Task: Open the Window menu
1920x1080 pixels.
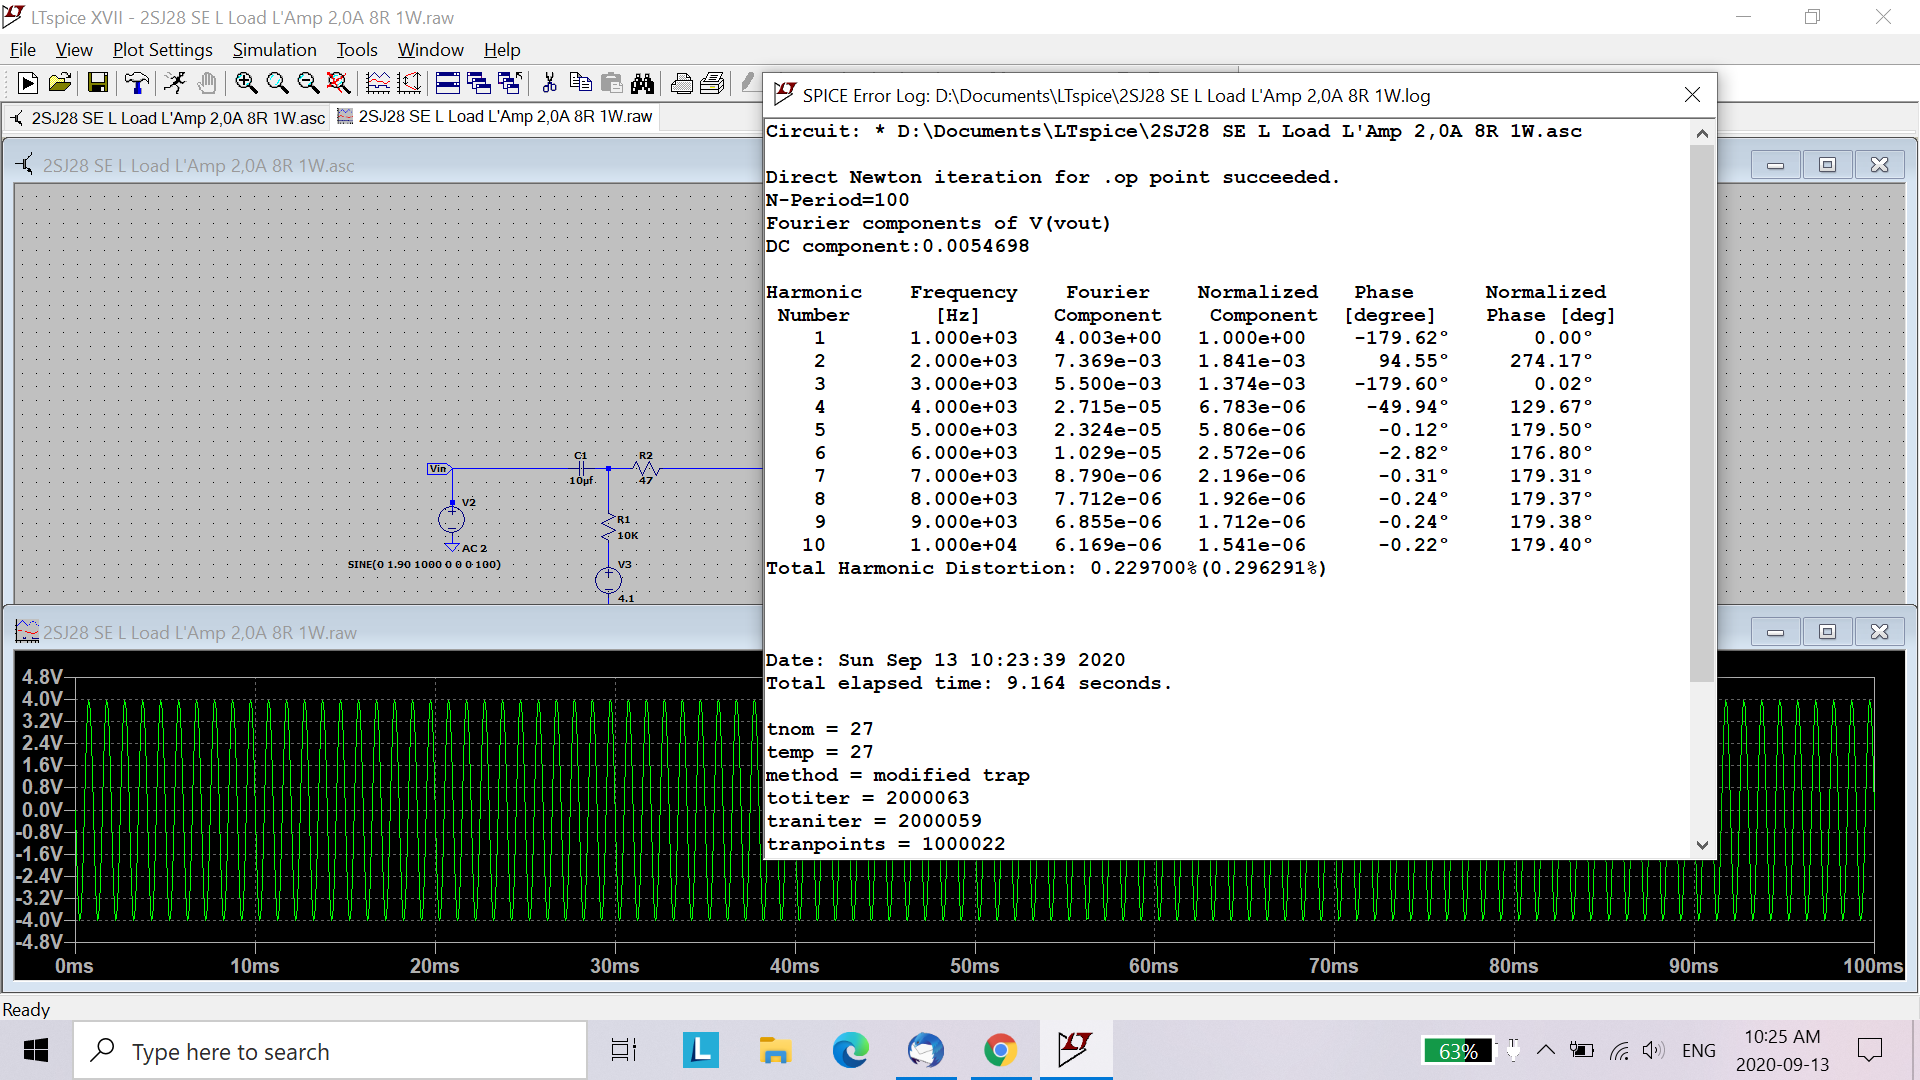Action: point(430,49)
